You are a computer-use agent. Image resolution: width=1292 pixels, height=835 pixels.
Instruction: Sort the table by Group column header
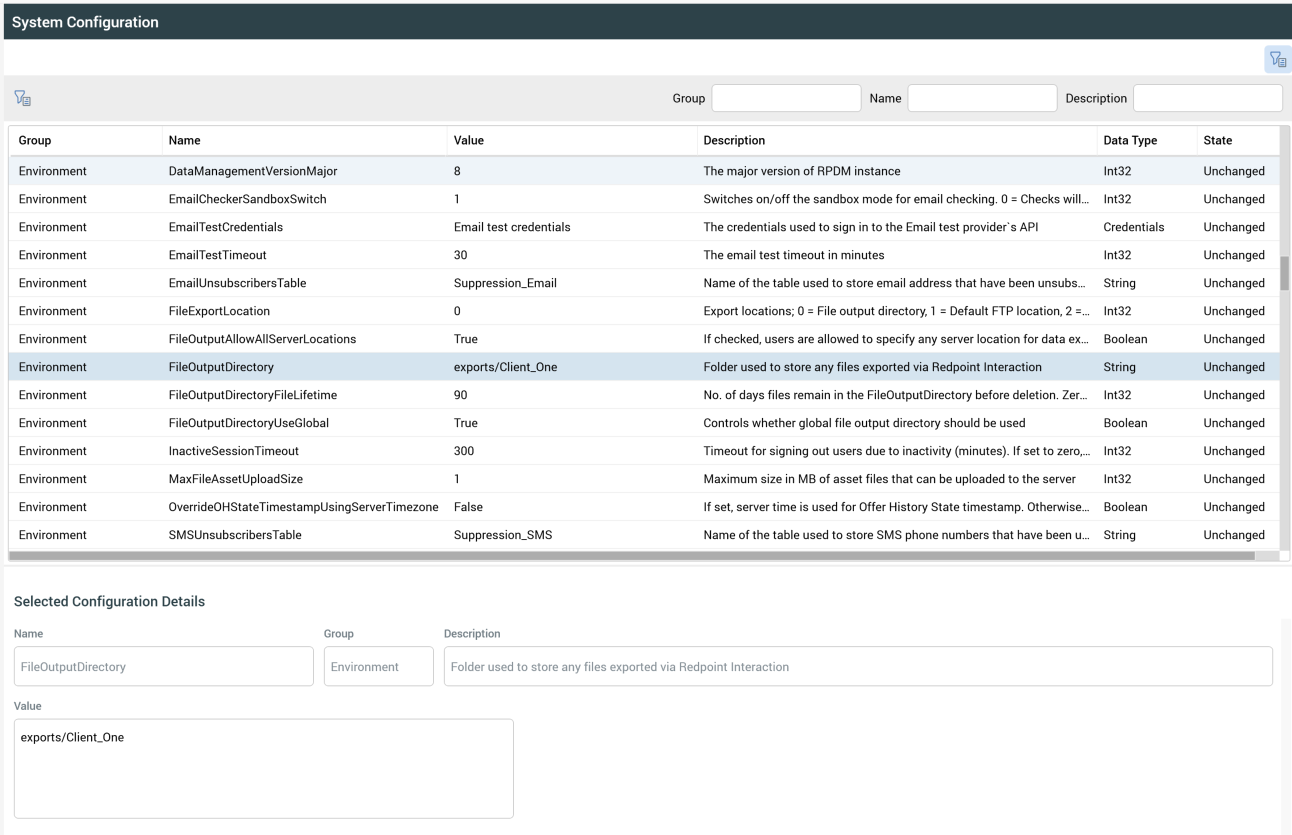point(35,141)
